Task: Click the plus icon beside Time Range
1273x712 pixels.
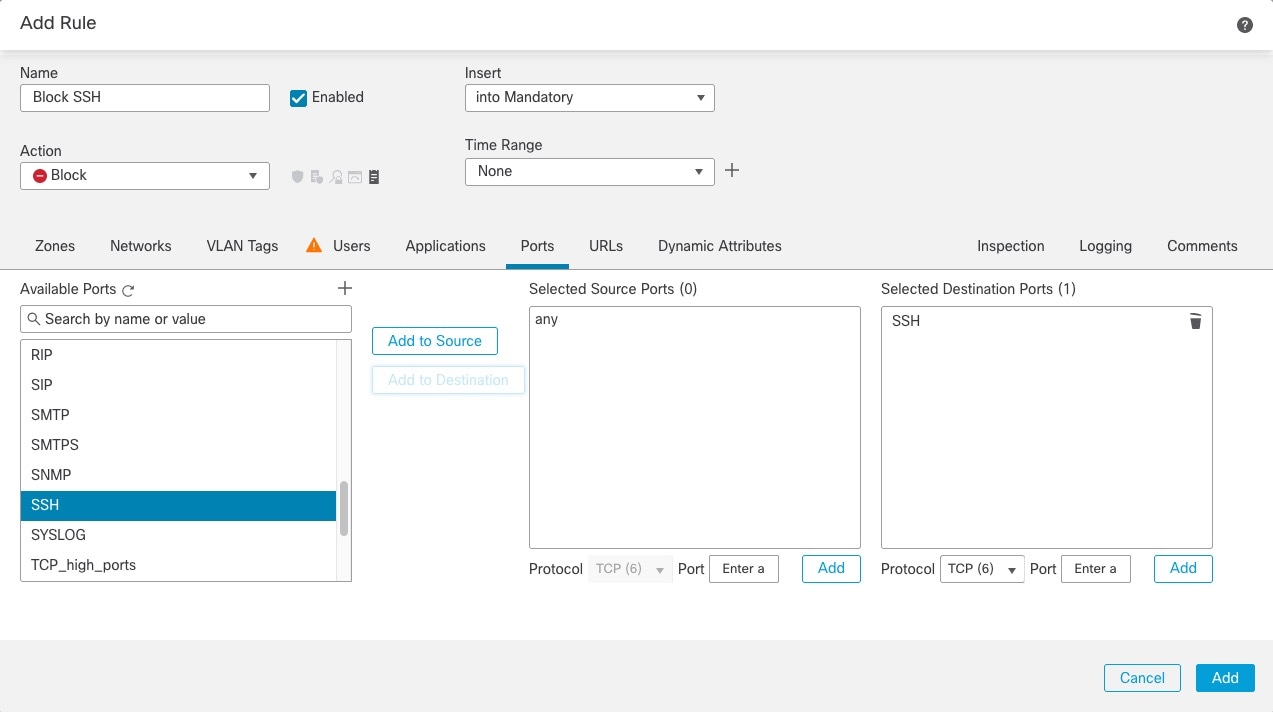Action: tap(731, 170)
